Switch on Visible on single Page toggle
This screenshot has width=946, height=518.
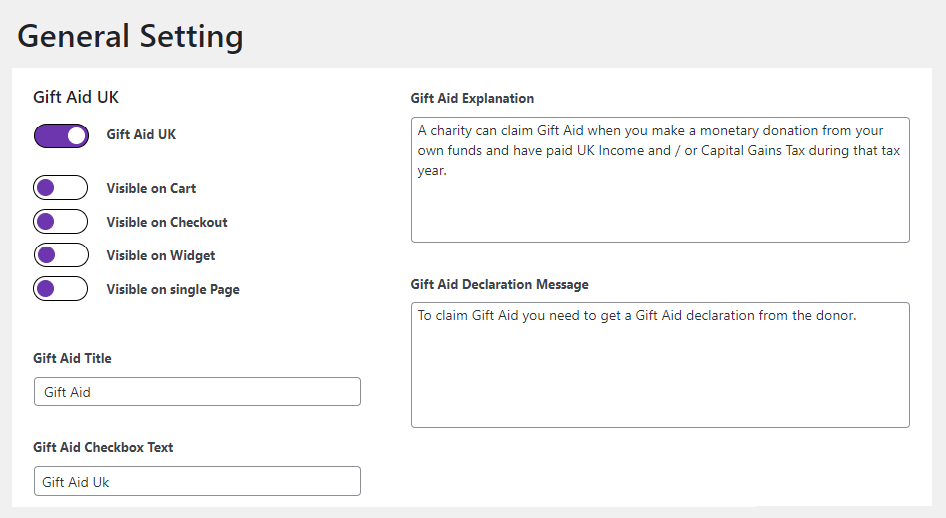pyautogui.click(x=61, y=289)
